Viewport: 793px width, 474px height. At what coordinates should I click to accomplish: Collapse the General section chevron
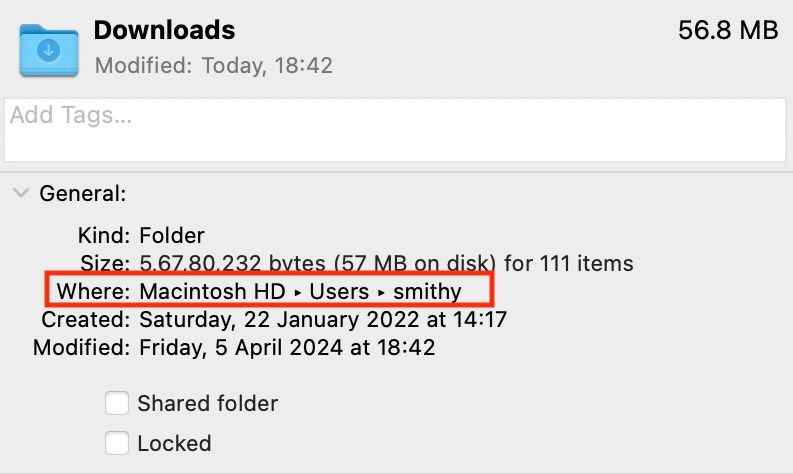pyautogui.click(x=20, y=193)
